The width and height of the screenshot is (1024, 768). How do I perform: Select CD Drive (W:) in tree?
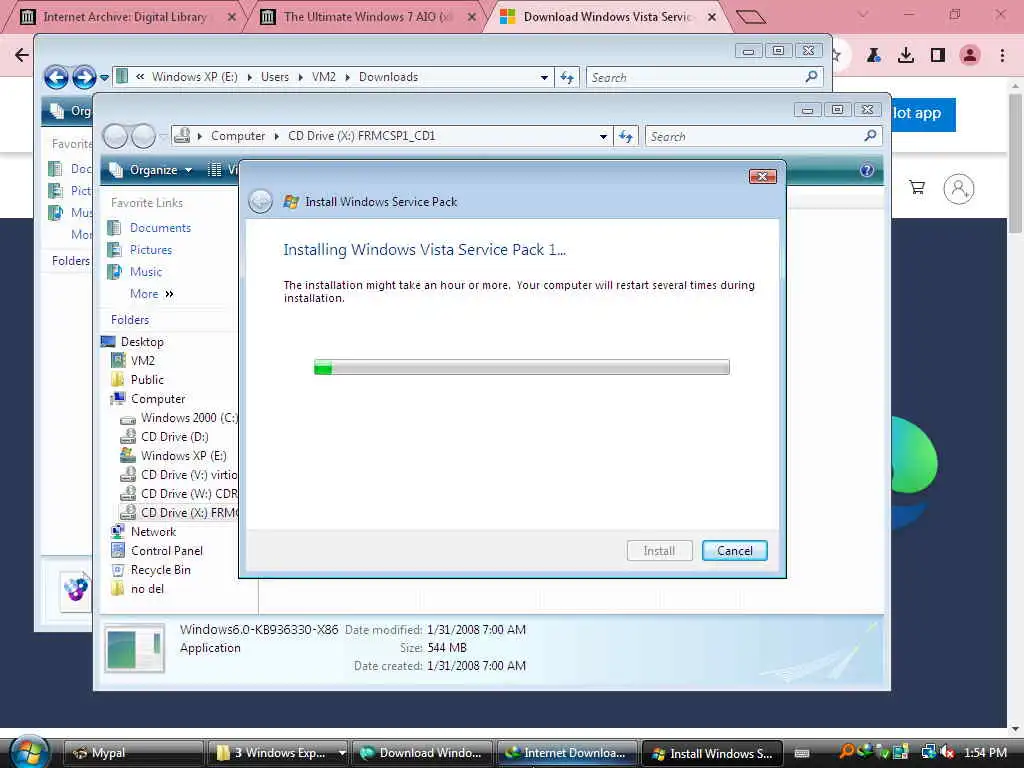coord(188,494)
